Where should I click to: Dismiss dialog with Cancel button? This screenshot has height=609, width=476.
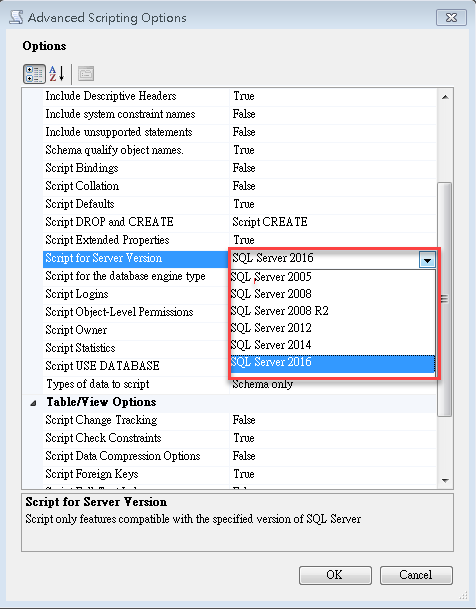point(416,575)
